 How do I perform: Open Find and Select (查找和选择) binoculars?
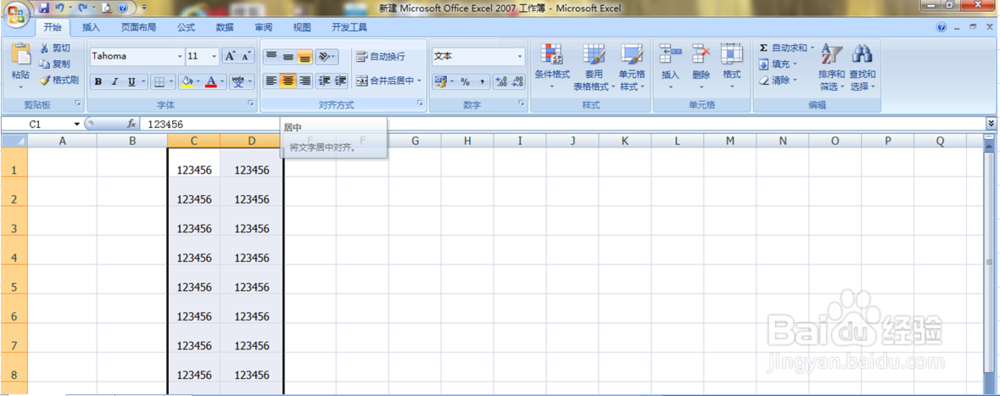[x=862, y=68]
